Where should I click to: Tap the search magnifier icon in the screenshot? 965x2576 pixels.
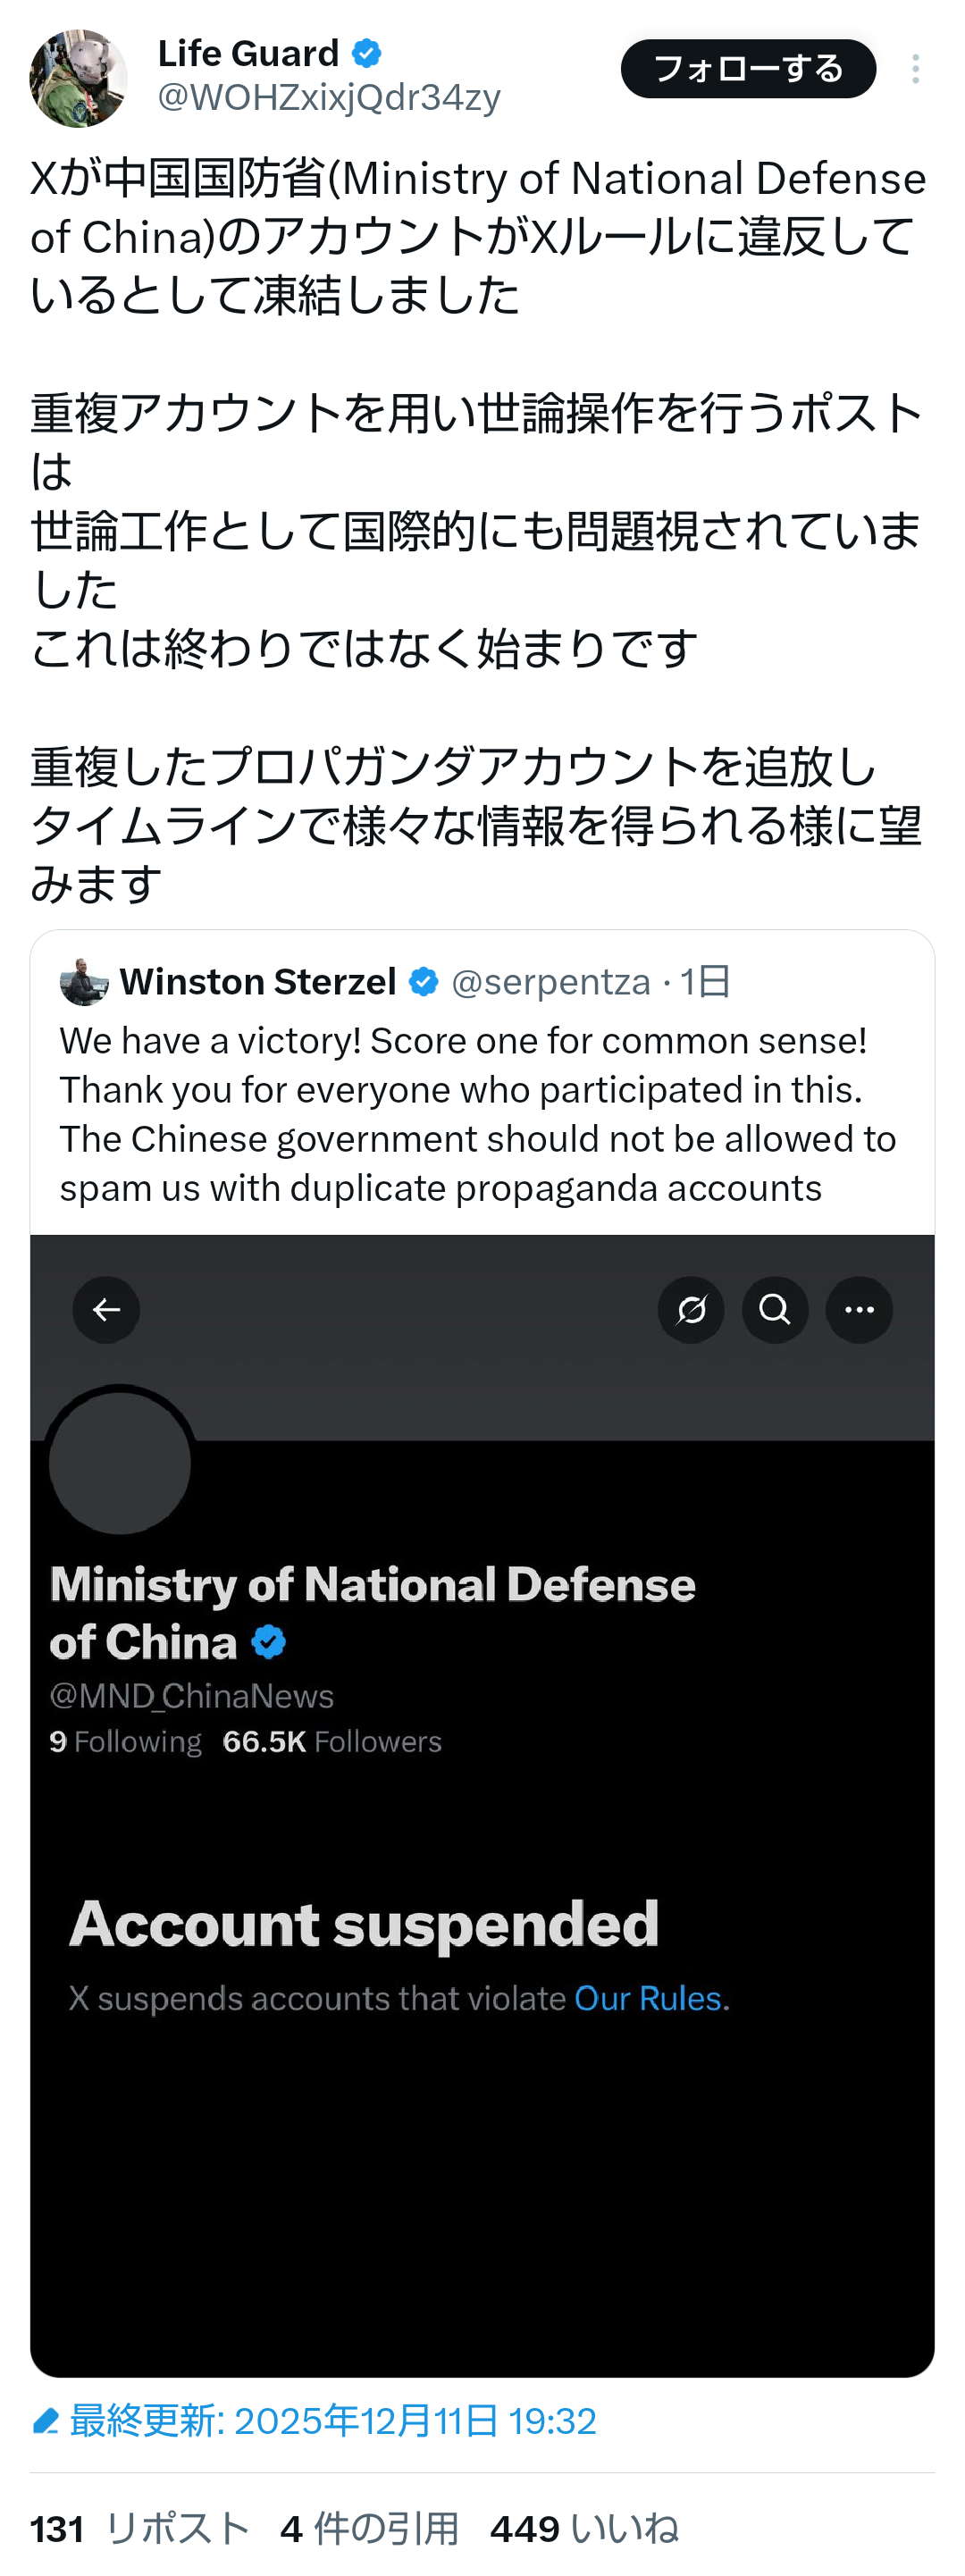775,1309
